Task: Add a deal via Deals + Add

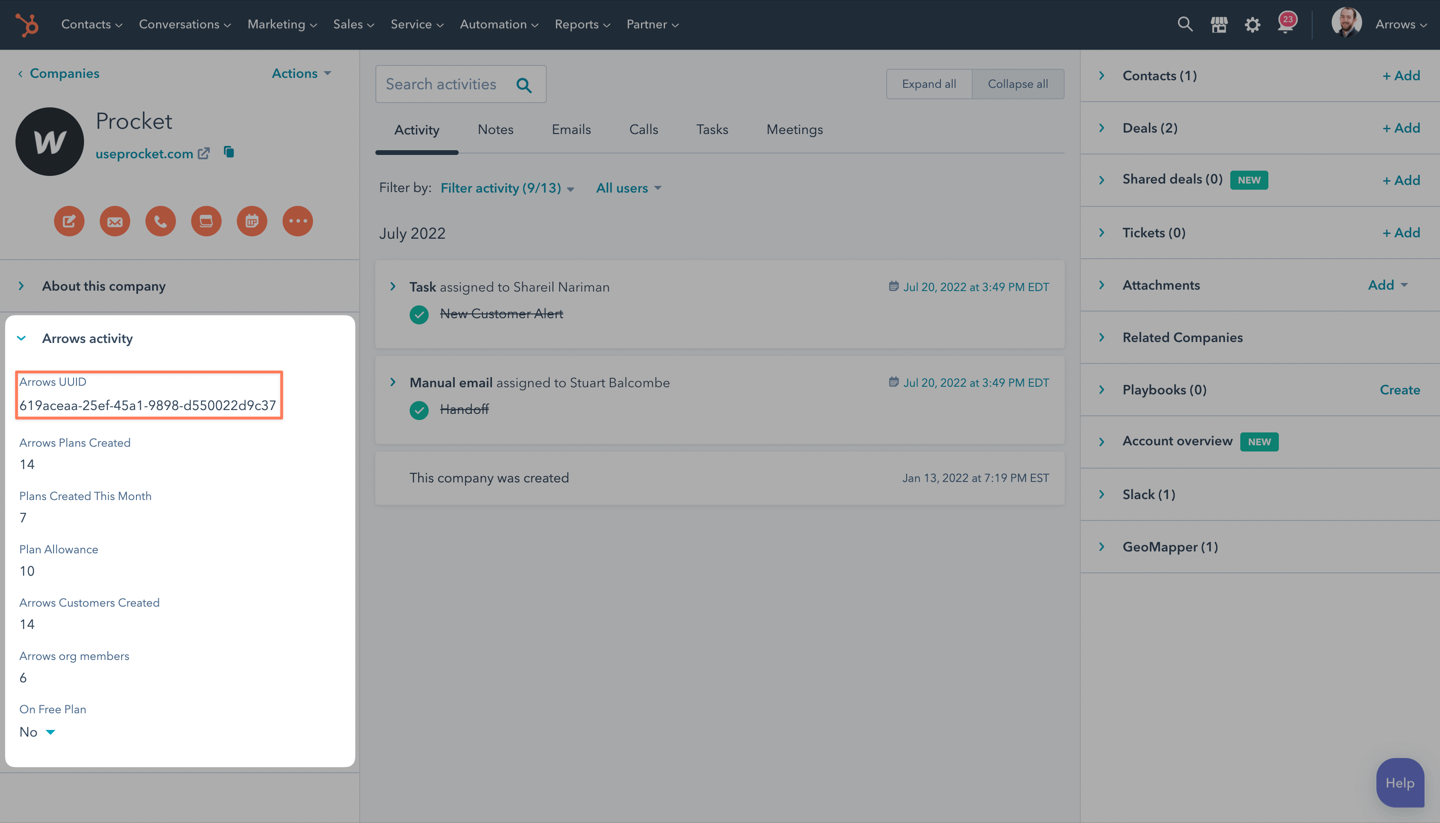Action: click(x=1401, y=128)
